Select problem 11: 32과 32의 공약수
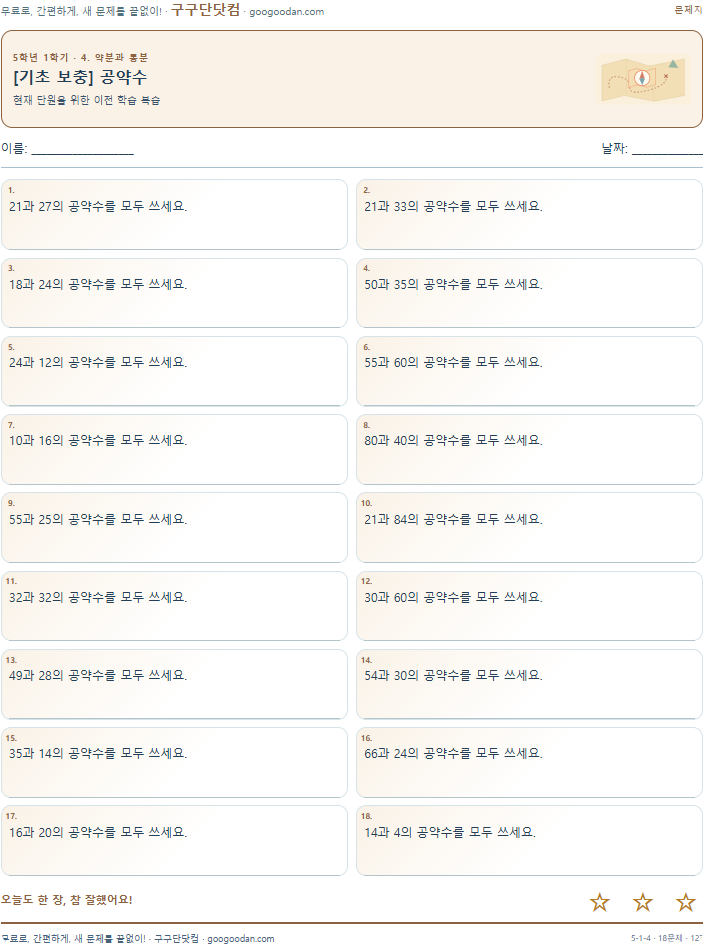The height and width of the screenshot is (945, 704). click(174, 606)
